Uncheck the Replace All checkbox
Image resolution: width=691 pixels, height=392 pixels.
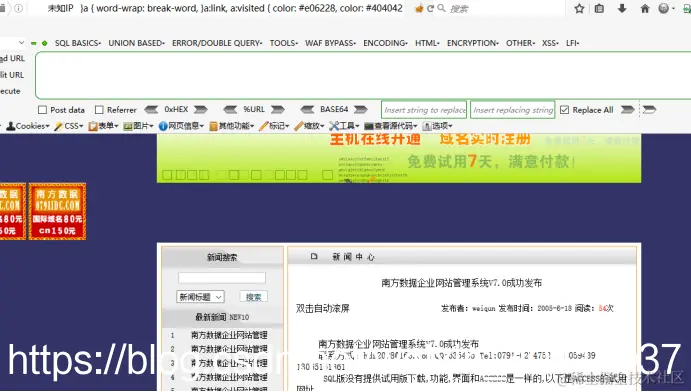[565, 110]
